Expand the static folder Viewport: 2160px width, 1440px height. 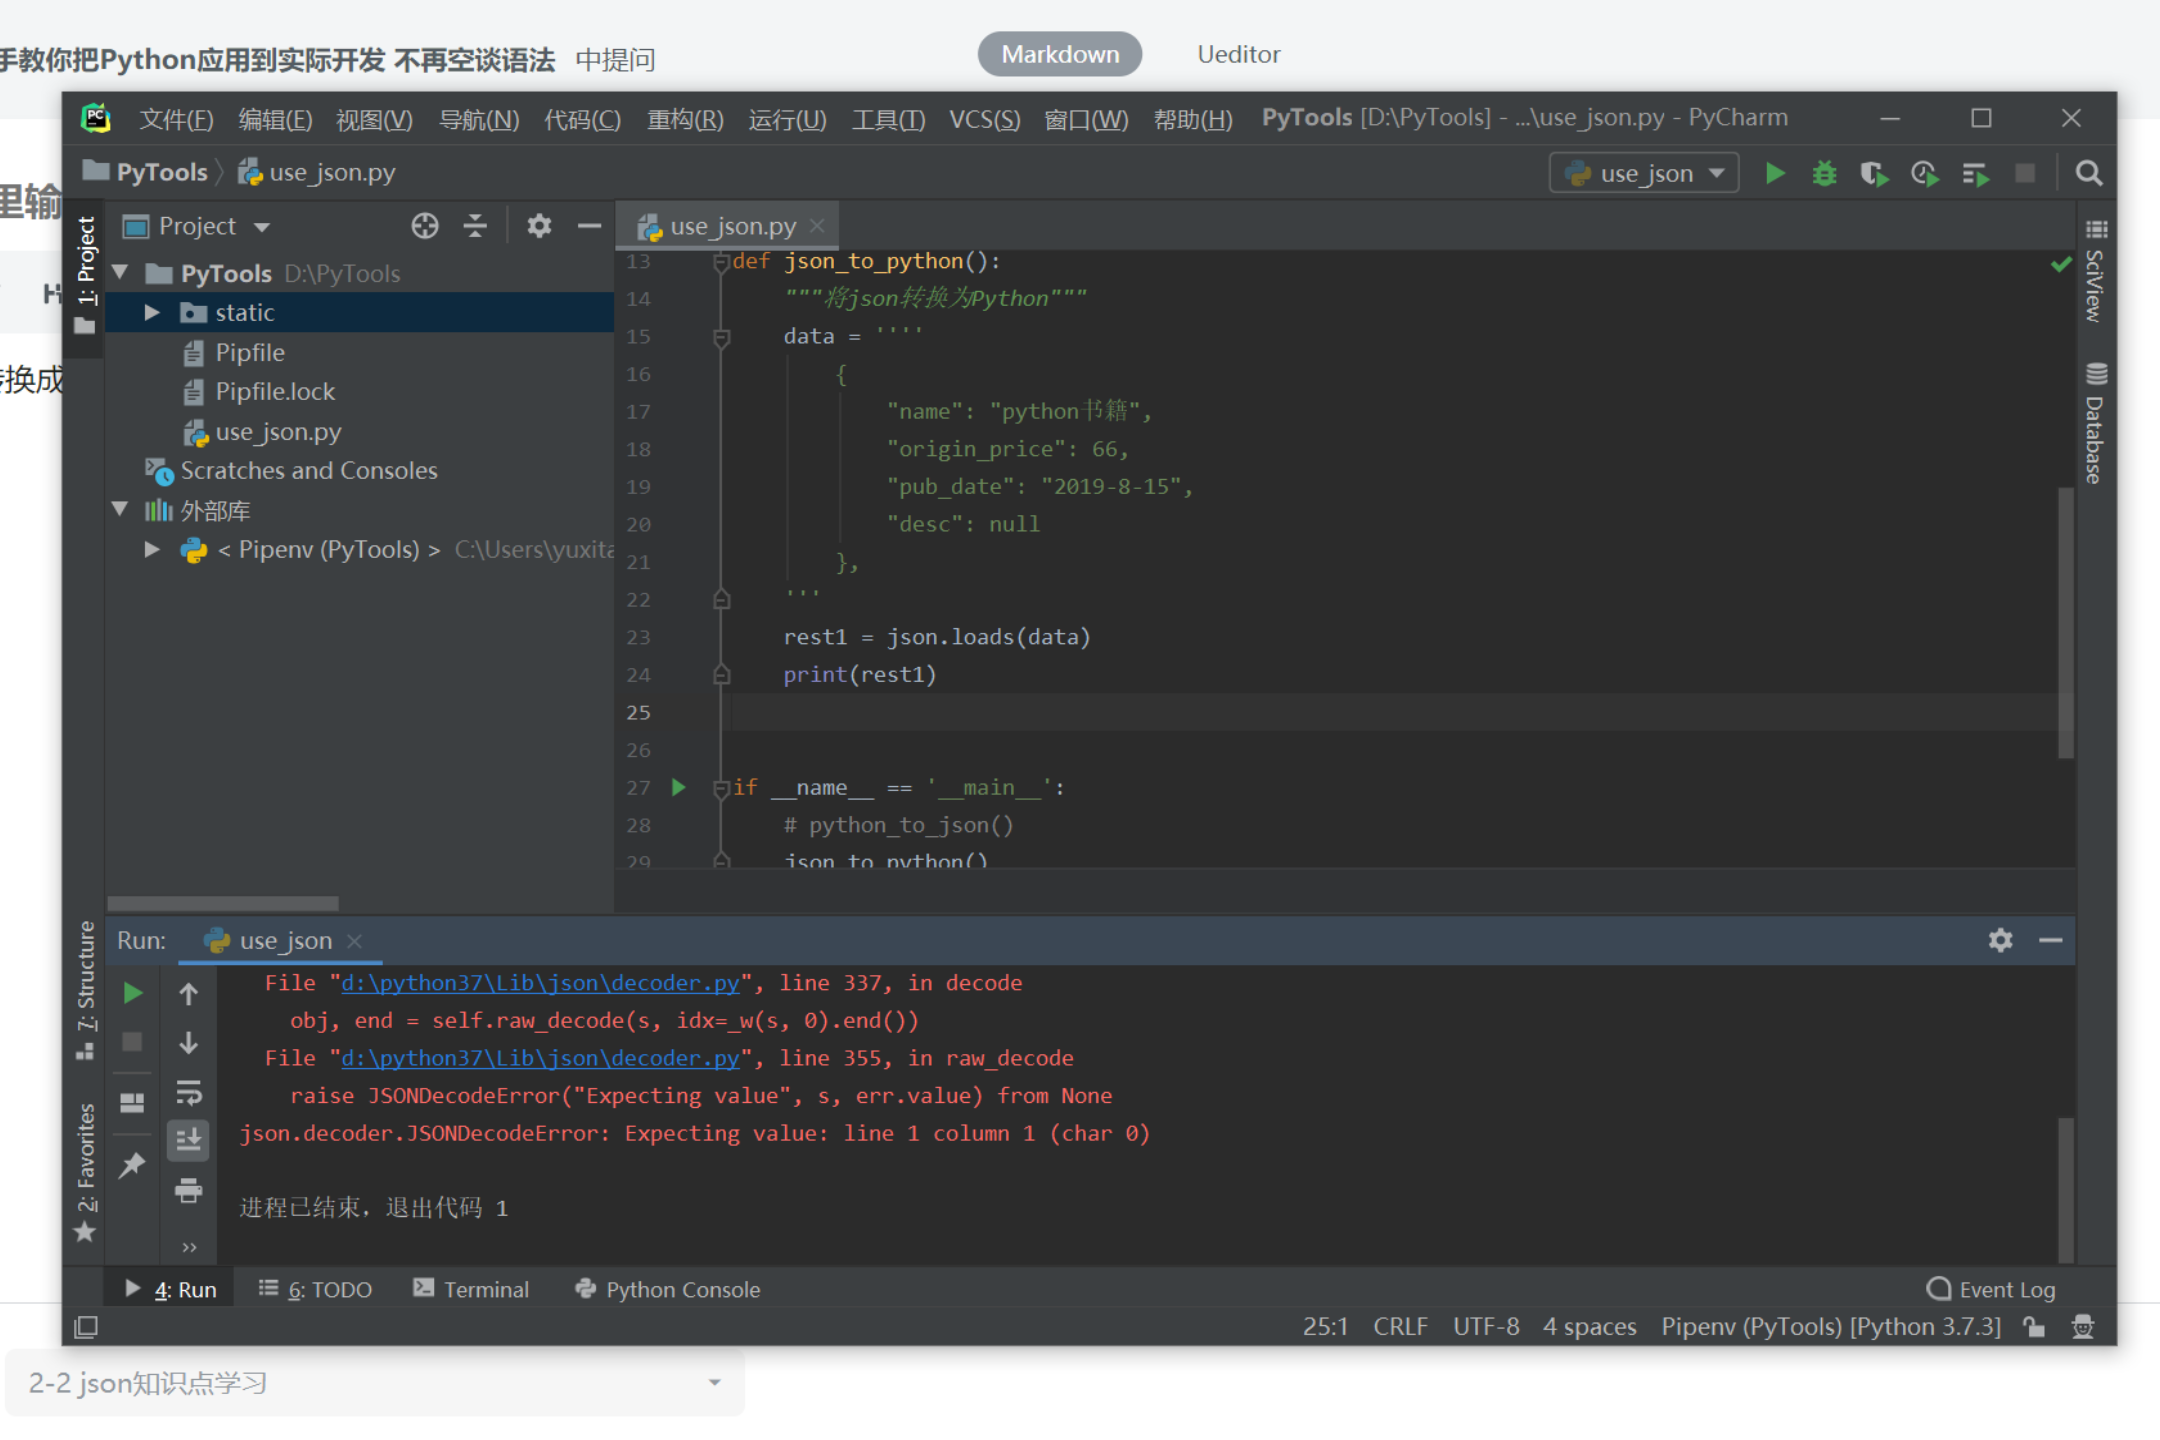pos(152,312)
